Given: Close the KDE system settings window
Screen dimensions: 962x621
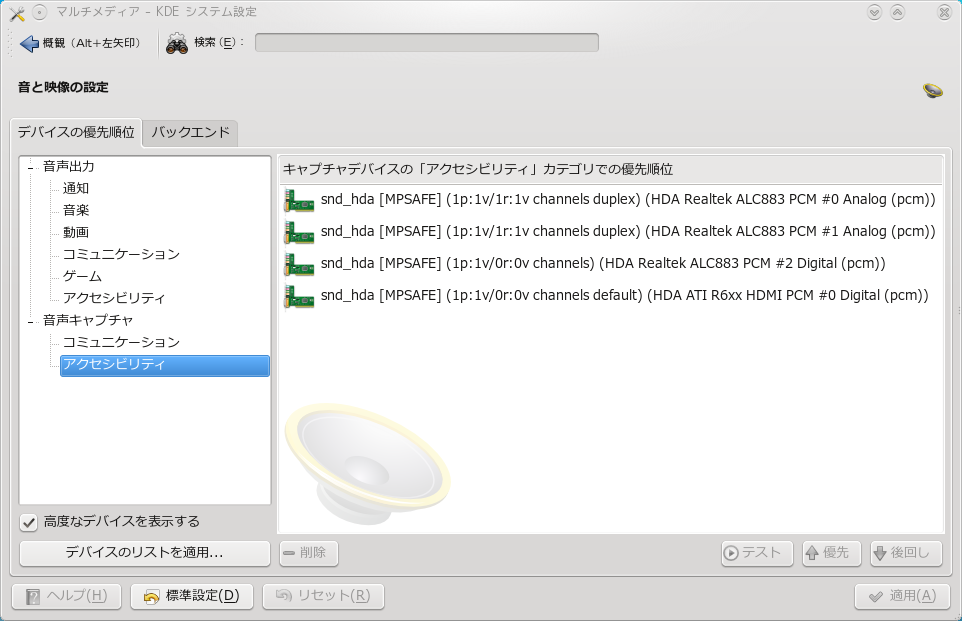Looking at the screenshot, I should click(944, 12).
